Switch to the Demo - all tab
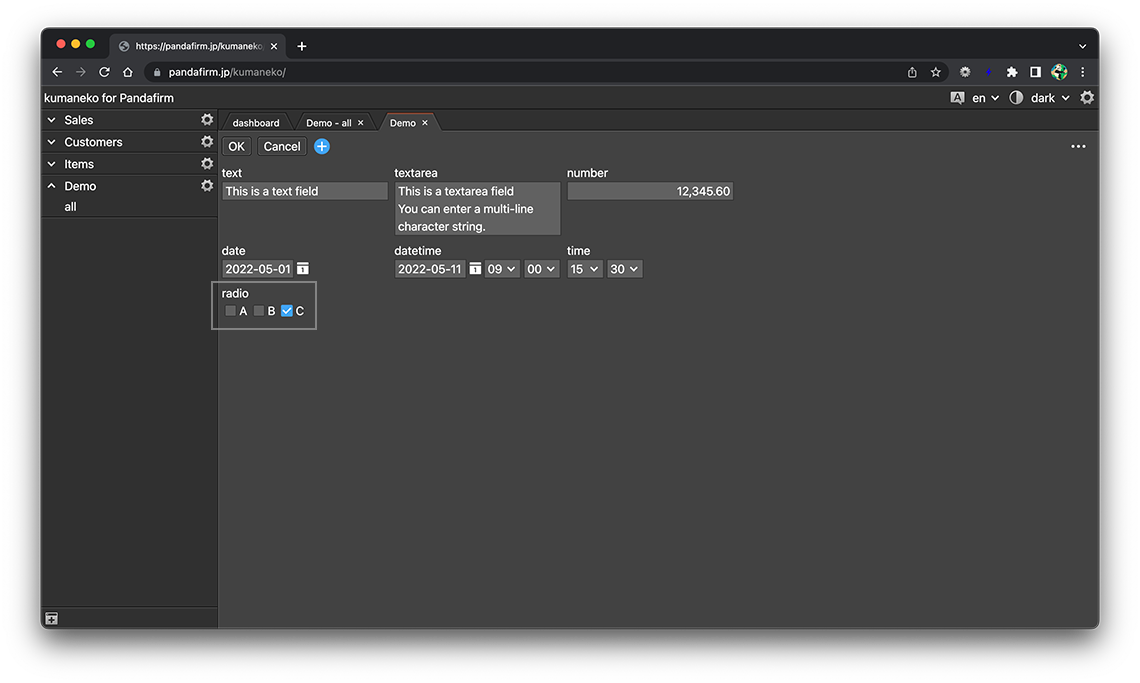 click(x=328, y=123)
